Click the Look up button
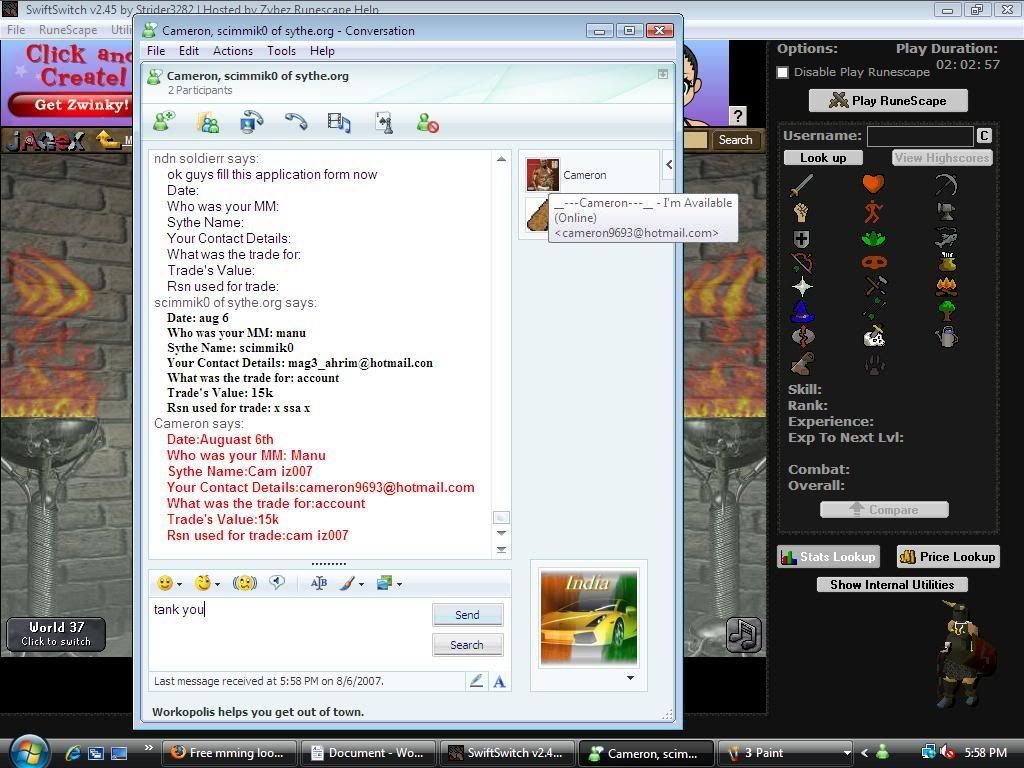 click(x=823, y=157)
